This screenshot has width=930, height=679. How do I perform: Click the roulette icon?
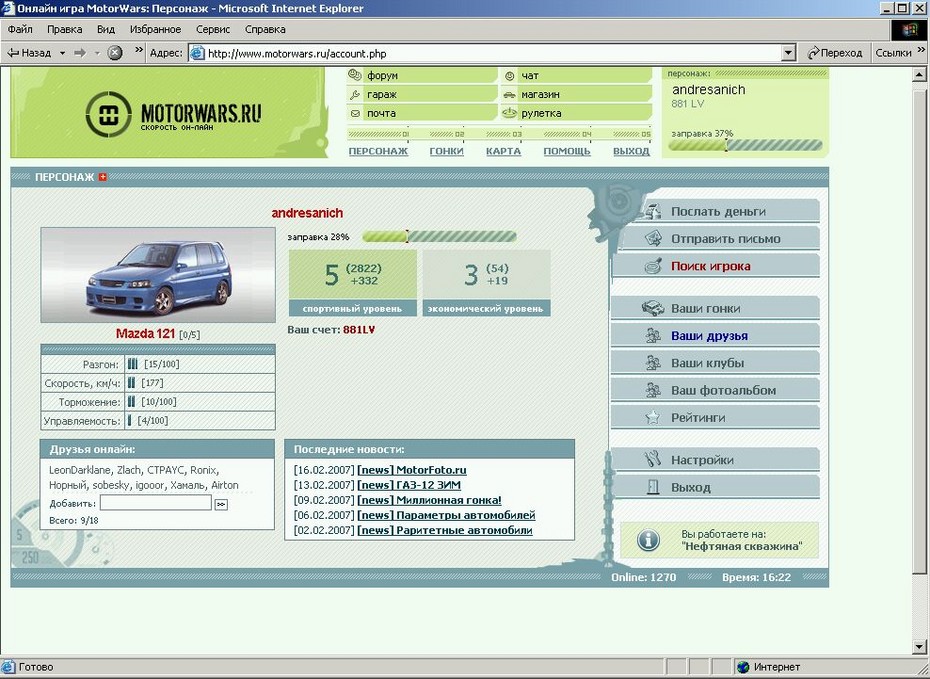[509, 113]
